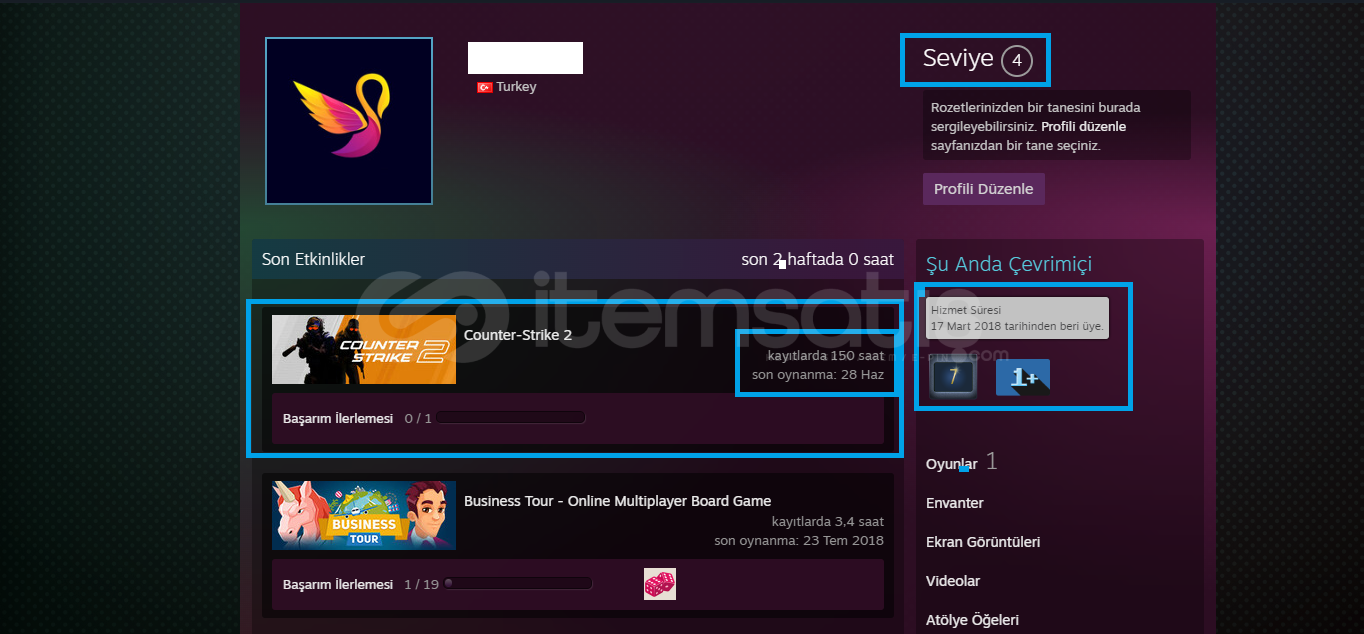Open Business Tour - Online Multiplayer Board Game title
Viewport: 1364px width, 634px height.
(618, 501)
